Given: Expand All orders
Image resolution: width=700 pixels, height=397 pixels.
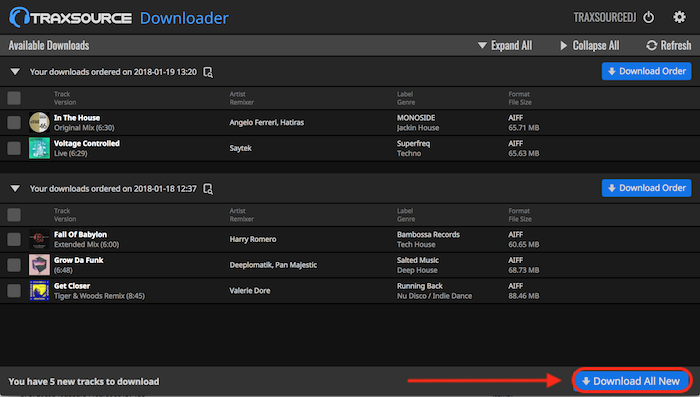Looking at the screenshot, I should click(x=504, y=46).
